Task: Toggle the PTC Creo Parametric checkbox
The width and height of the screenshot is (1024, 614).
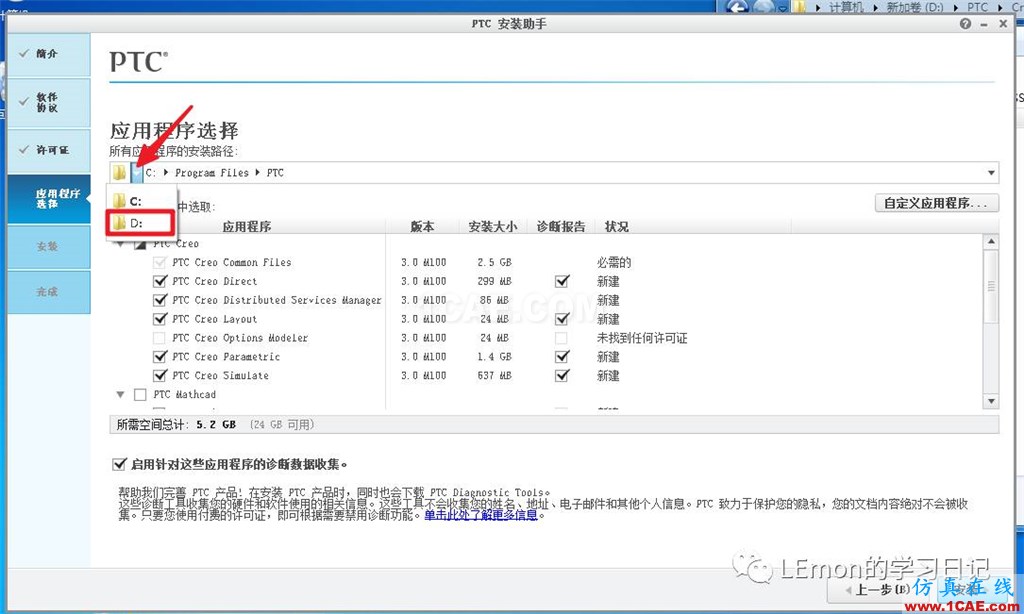Action: coord(159,357)
